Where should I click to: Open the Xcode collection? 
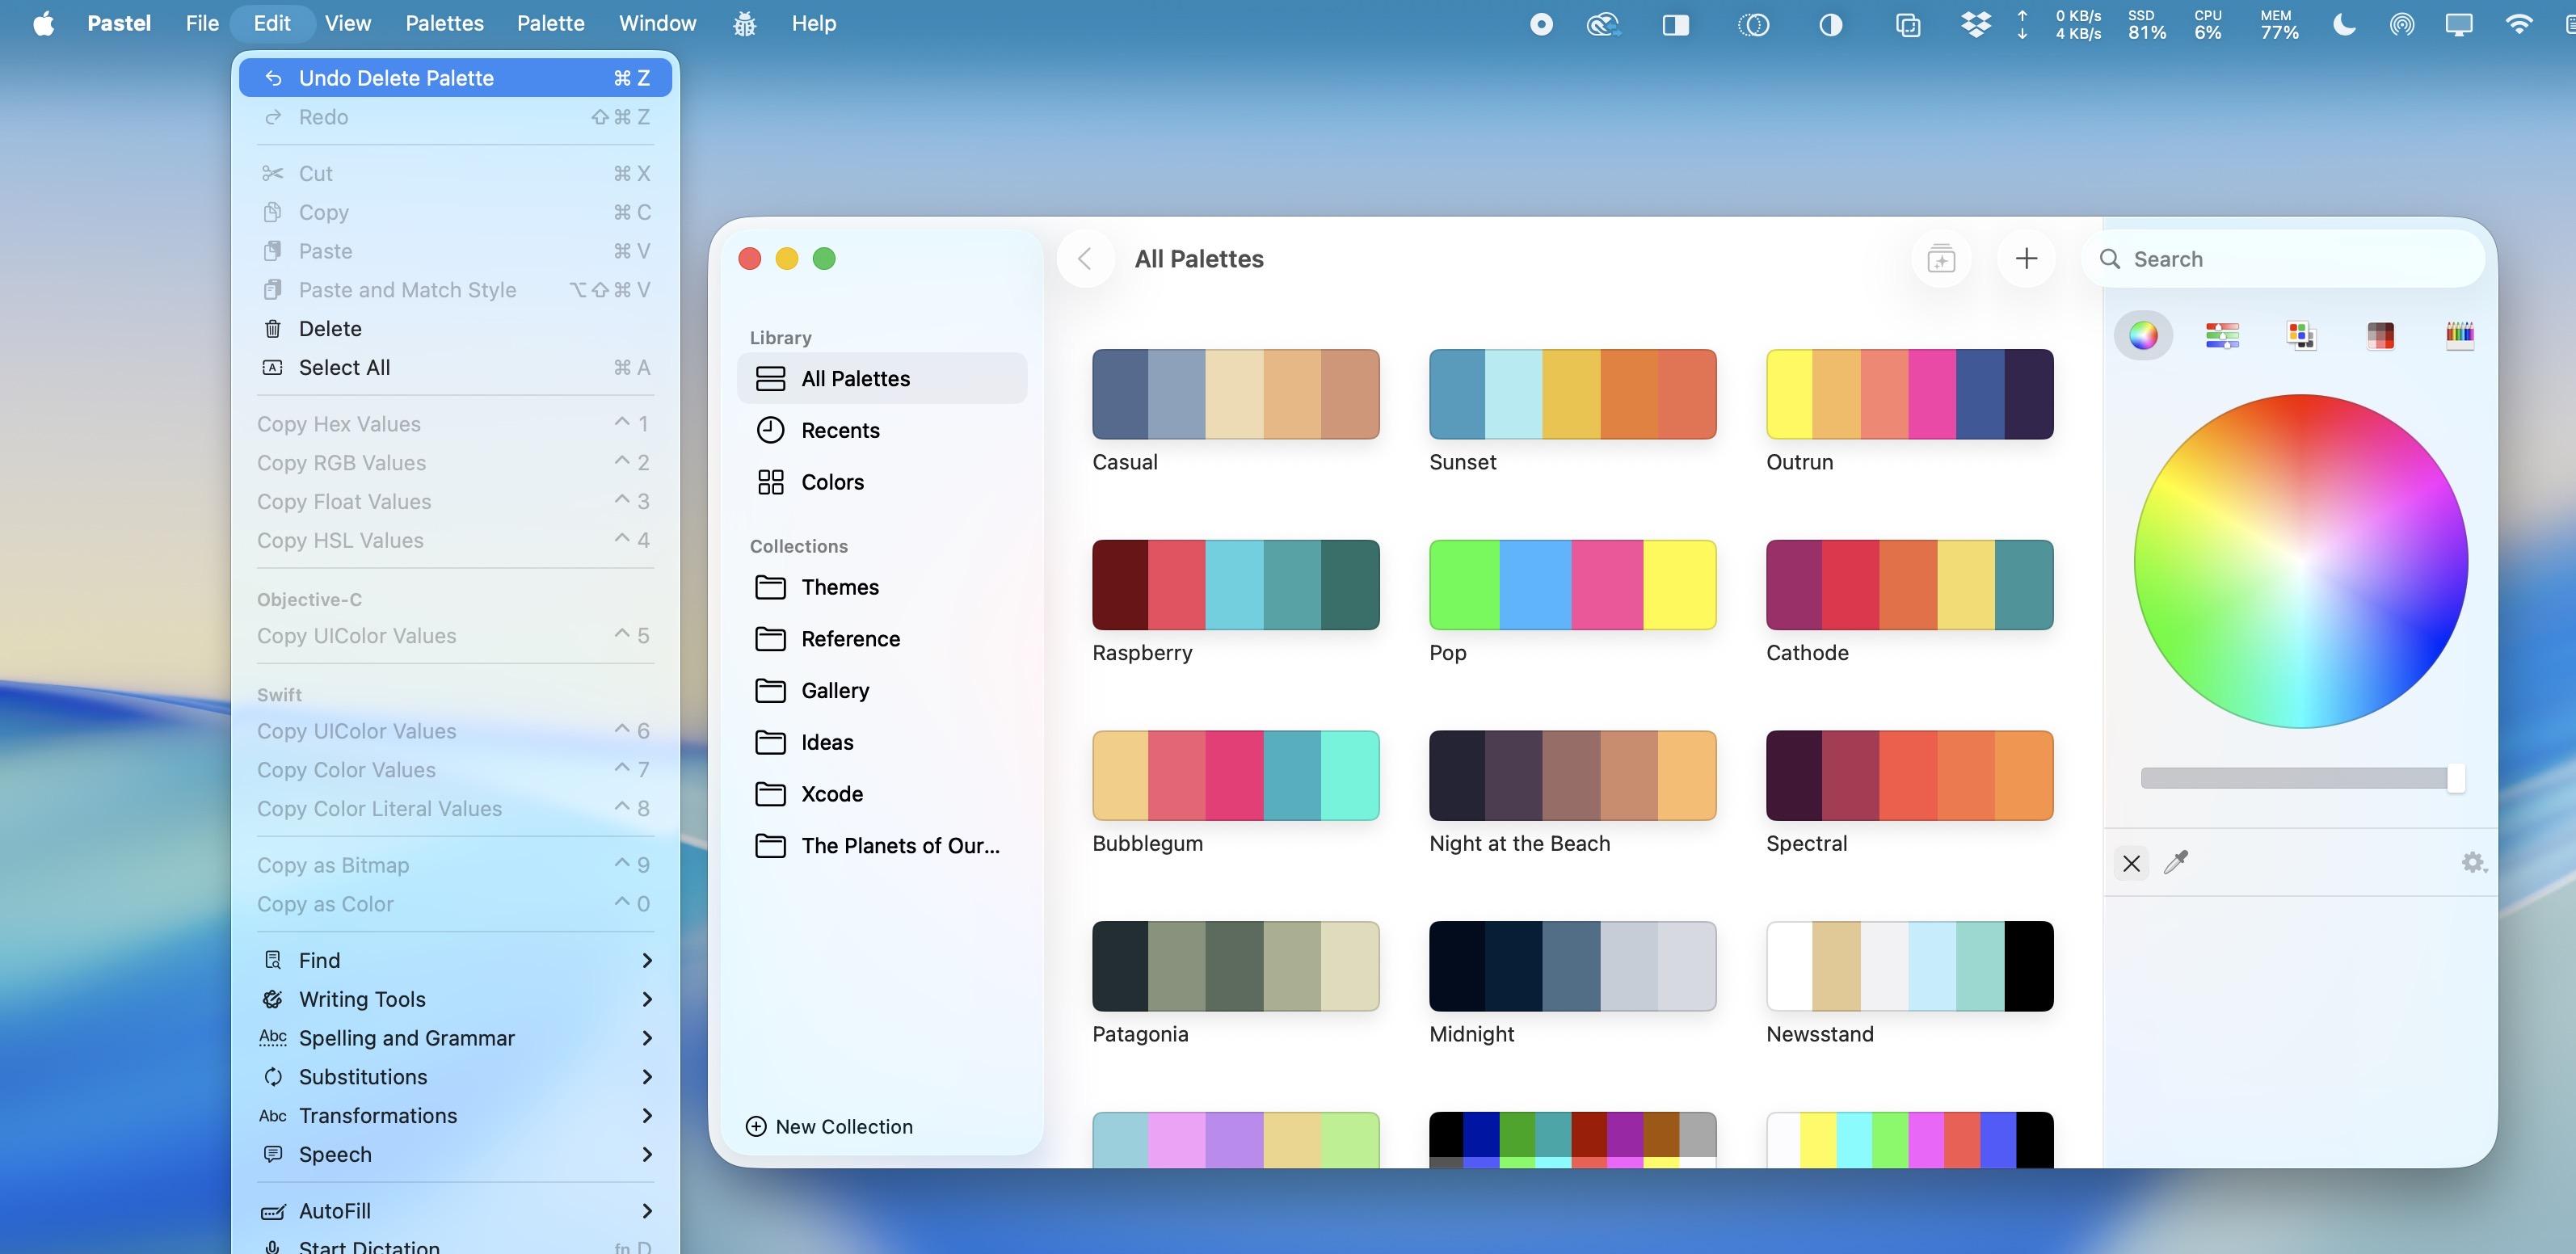pos(882,794)
